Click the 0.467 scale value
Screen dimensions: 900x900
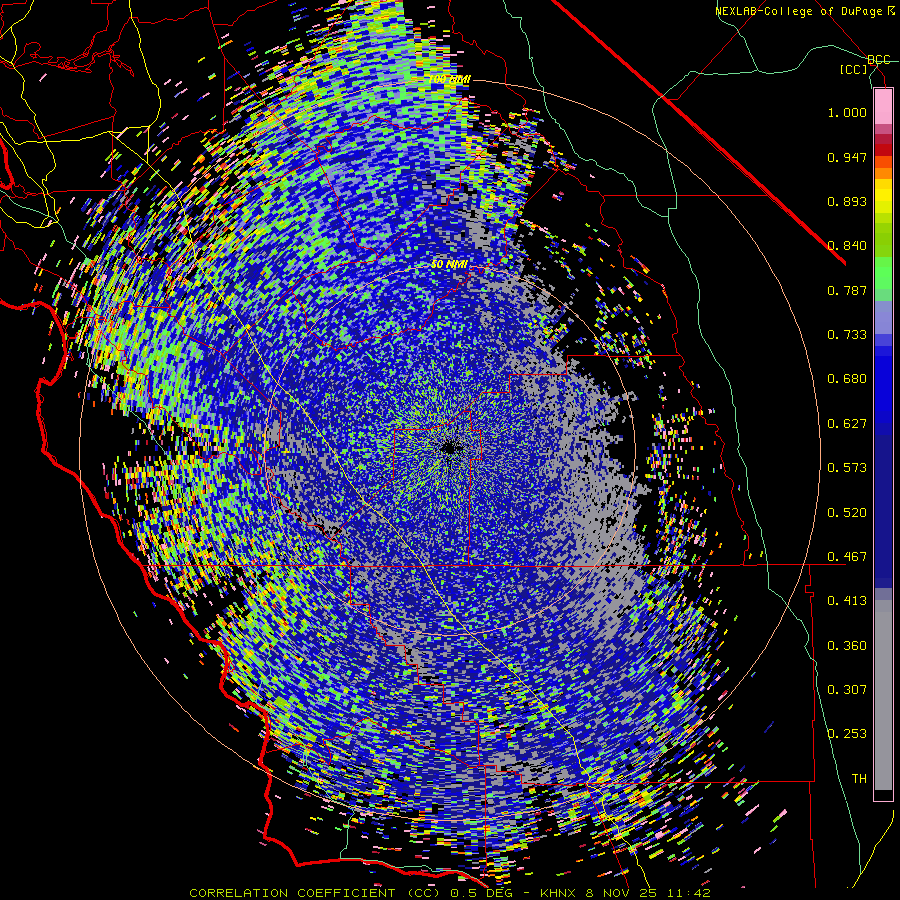[847, 557]
